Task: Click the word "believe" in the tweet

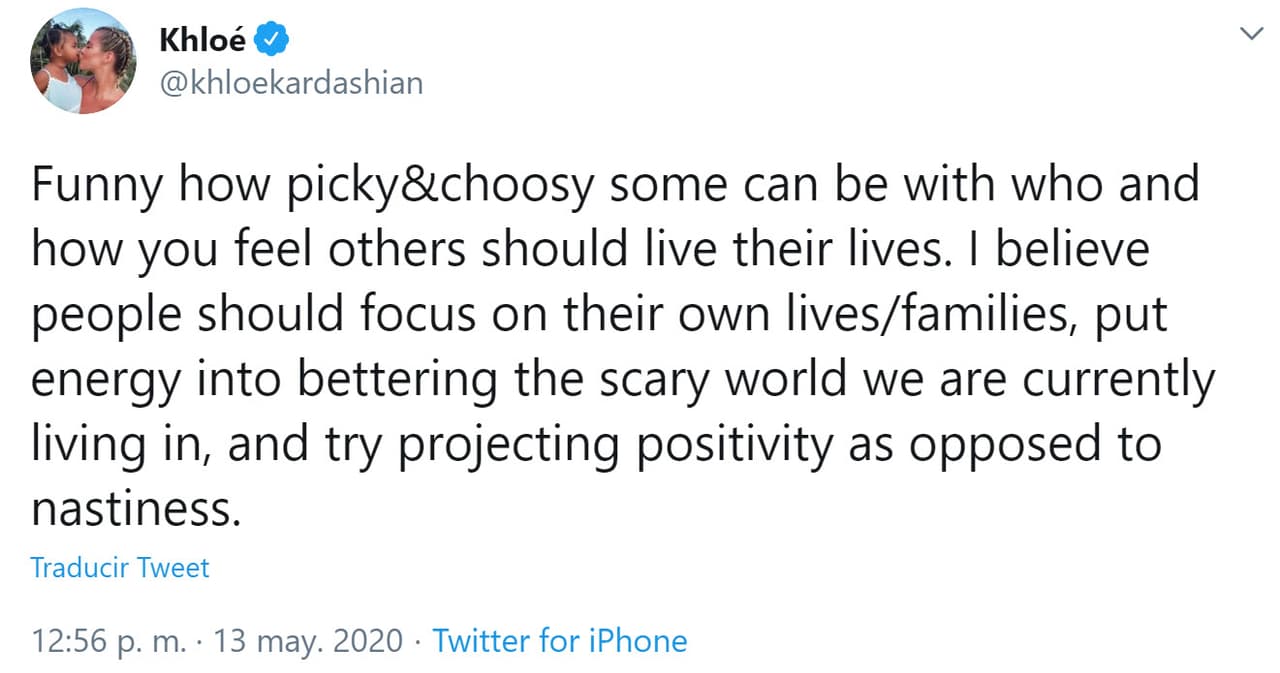Action: (1071, 252)
